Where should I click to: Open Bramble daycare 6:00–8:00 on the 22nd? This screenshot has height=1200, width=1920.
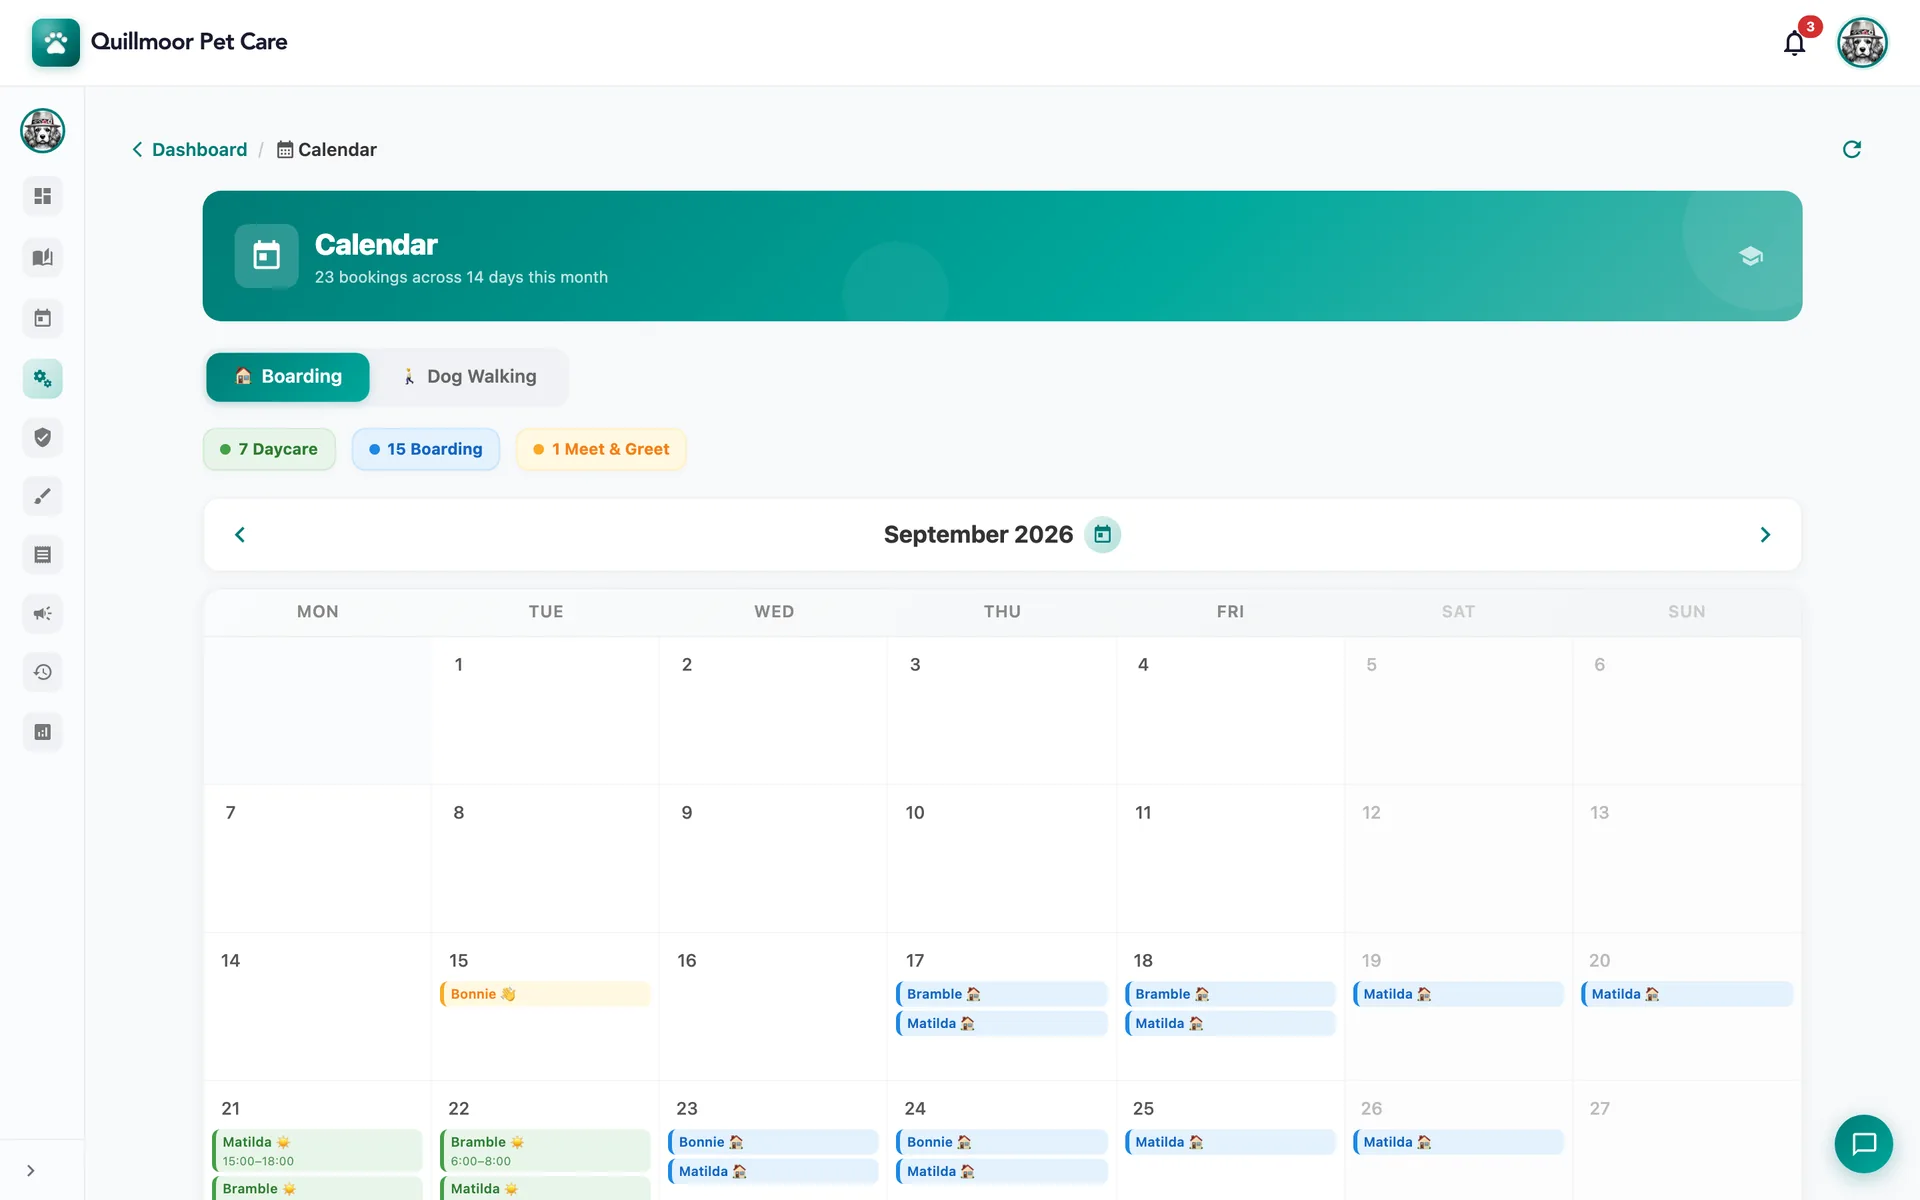click(x=545, y=1151)
